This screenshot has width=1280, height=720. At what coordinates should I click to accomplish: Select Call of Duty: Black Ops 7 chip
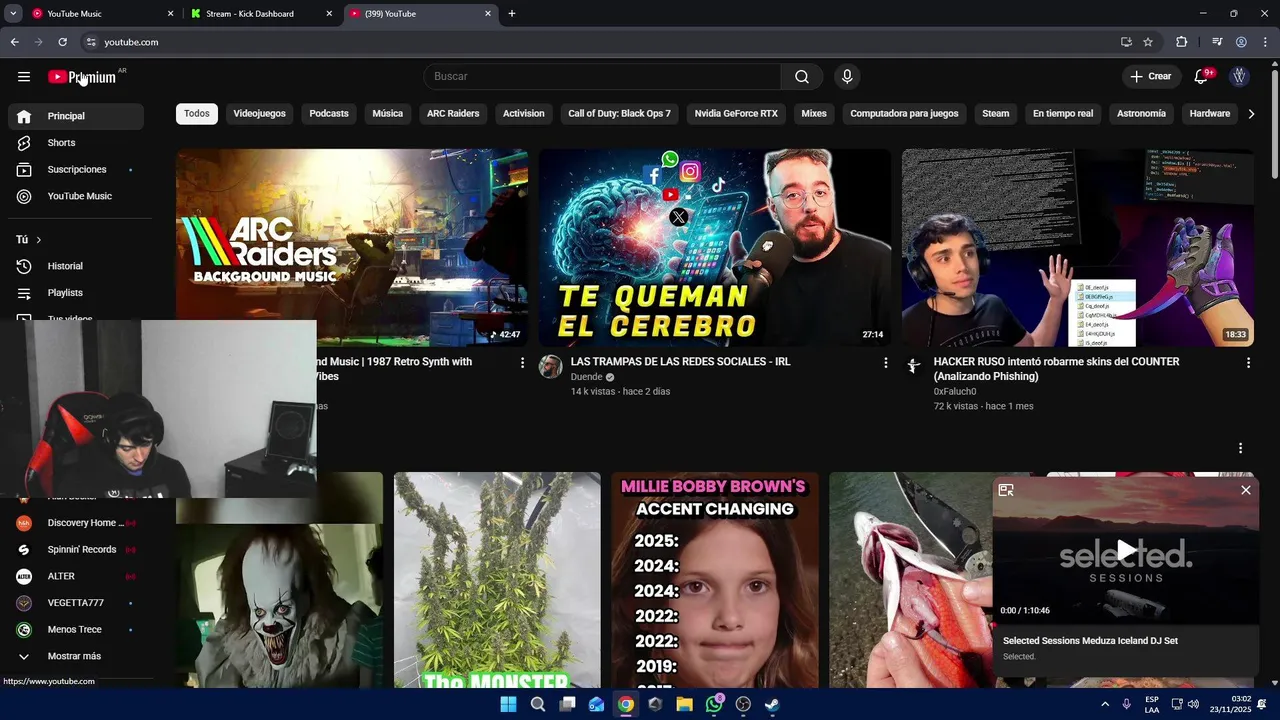pyautogui.click(x=620, y=113)
